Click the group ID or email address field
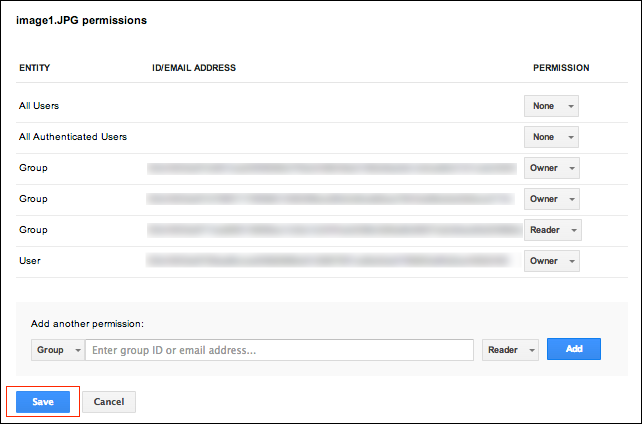This screenshot has height=424, width=642. pyautogui.click(x=279, y=350)
